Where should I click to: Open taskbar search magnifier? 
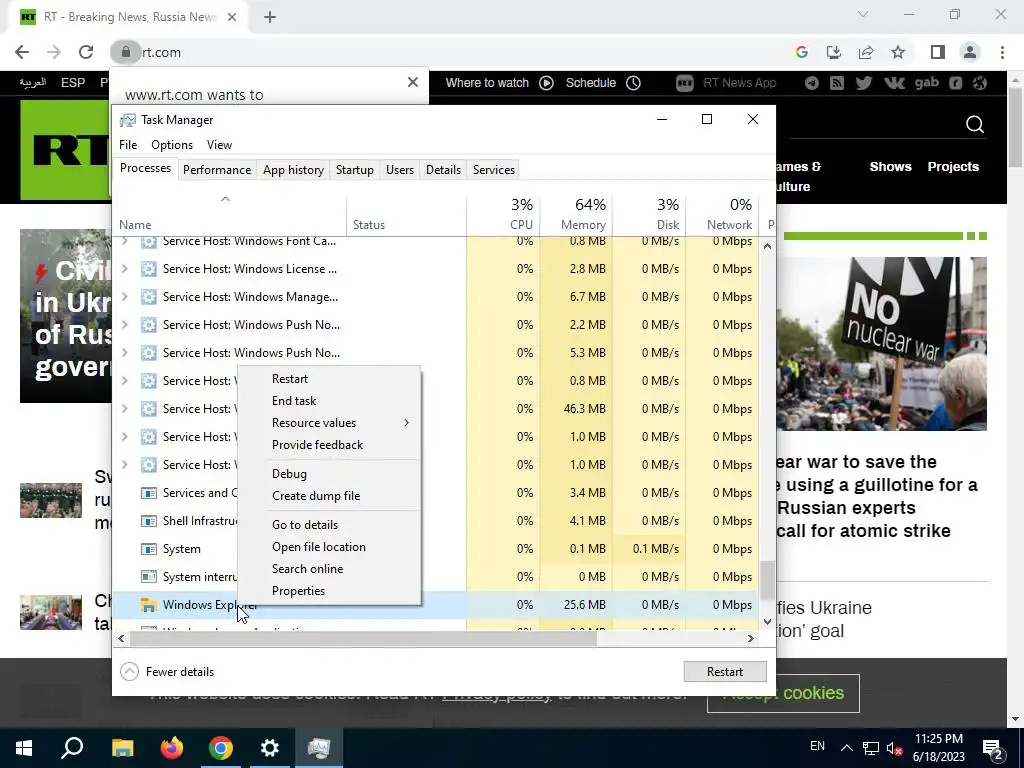72,748
